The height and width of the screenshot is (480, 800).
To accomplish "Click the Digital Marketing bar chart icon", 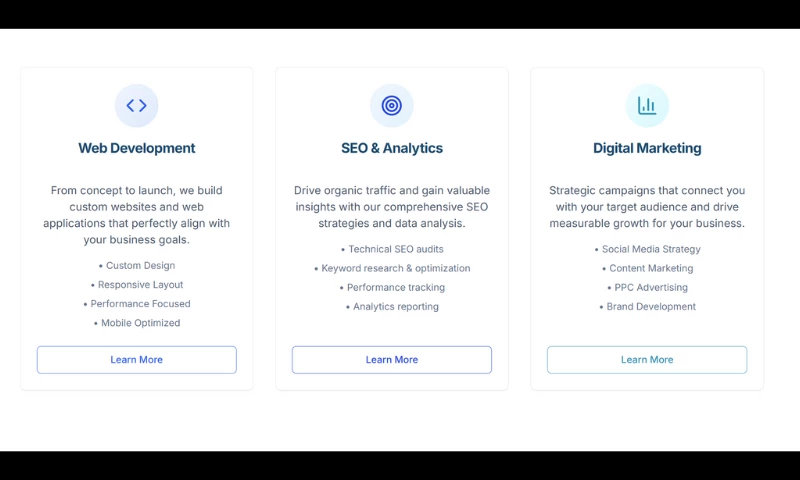I will (x=647, y=105).
